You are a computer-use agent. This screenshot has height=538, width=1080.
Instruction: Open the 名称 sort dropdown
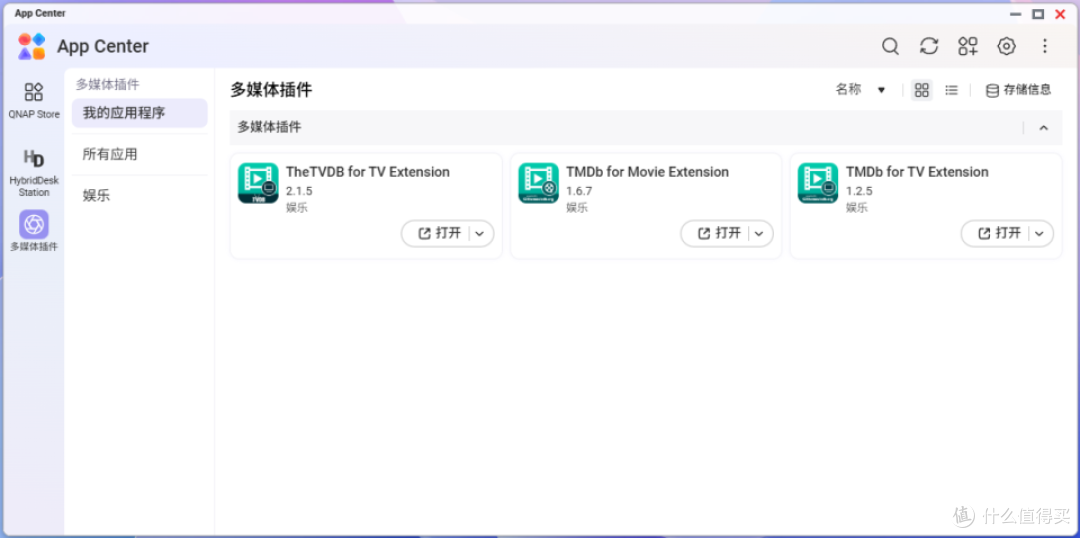point(860,90)
